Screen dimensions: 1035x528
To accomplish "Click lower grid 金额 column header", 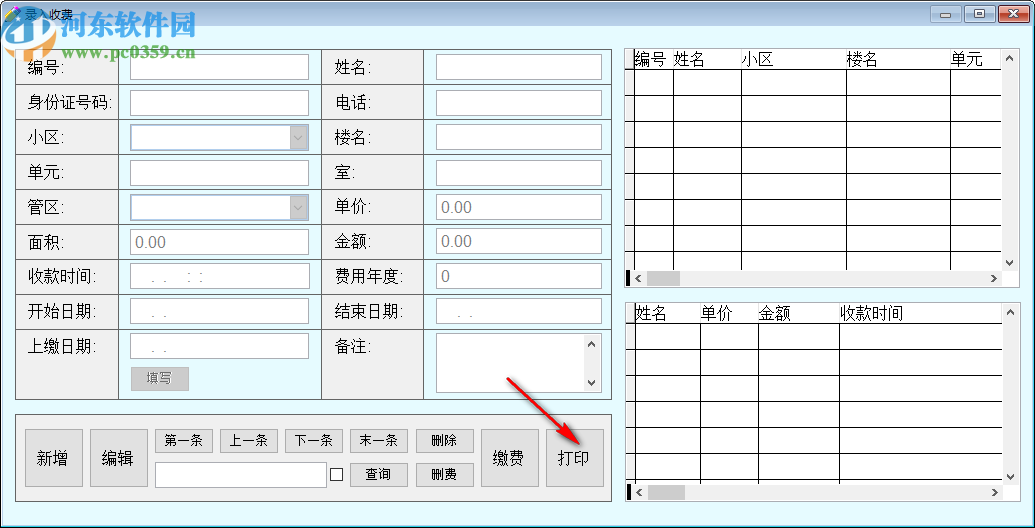I will 799,313.
